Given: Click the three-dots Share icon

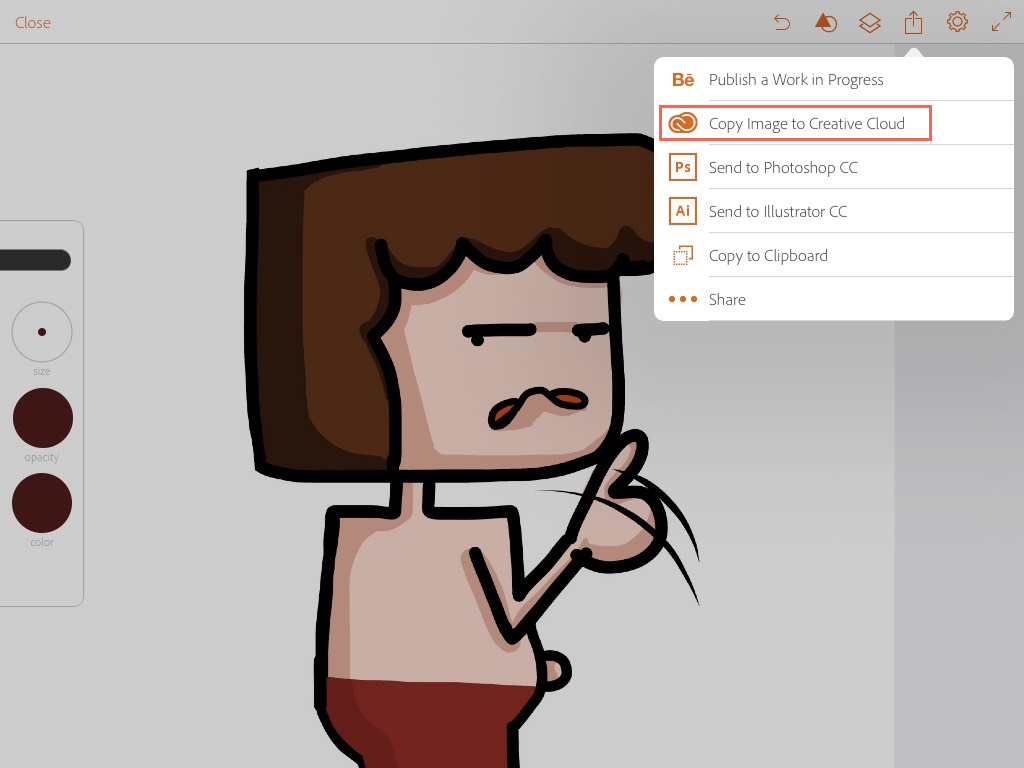Looking at the screenshot, I should tap(683, 299).
